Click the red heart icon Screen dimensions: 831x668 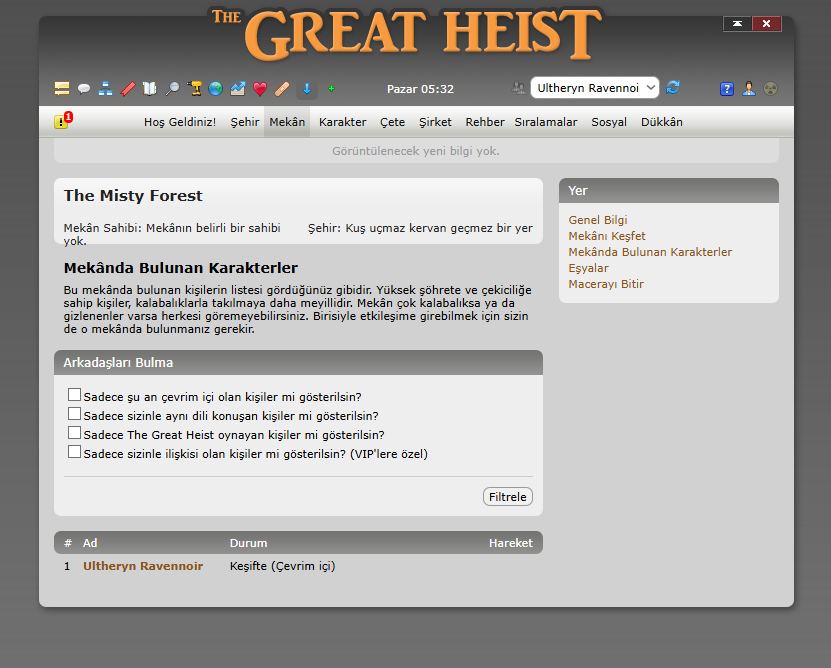(x=260, y=89)
